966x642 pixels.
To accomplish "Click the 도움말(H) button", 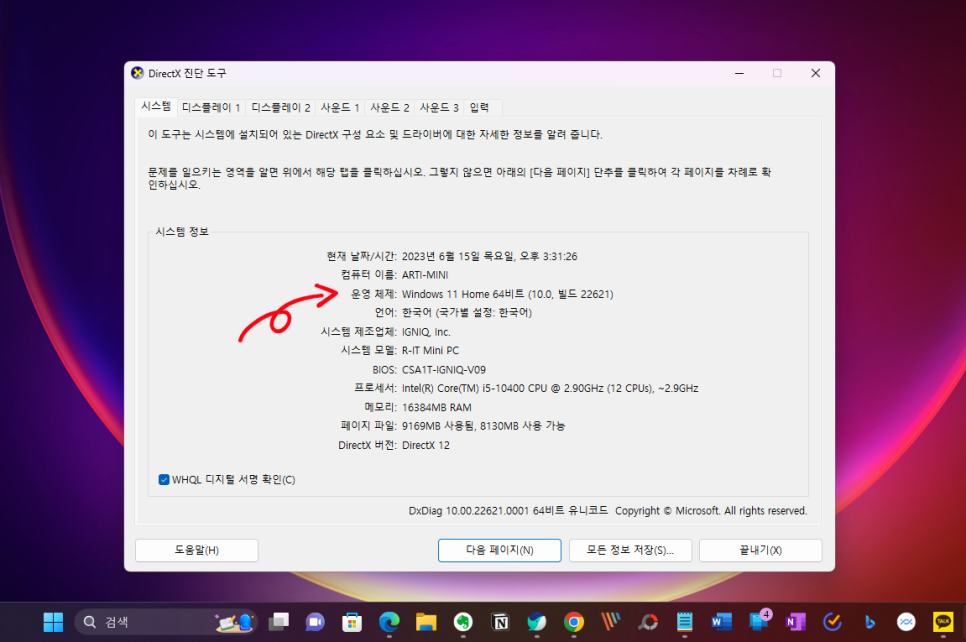I will 197,550.
